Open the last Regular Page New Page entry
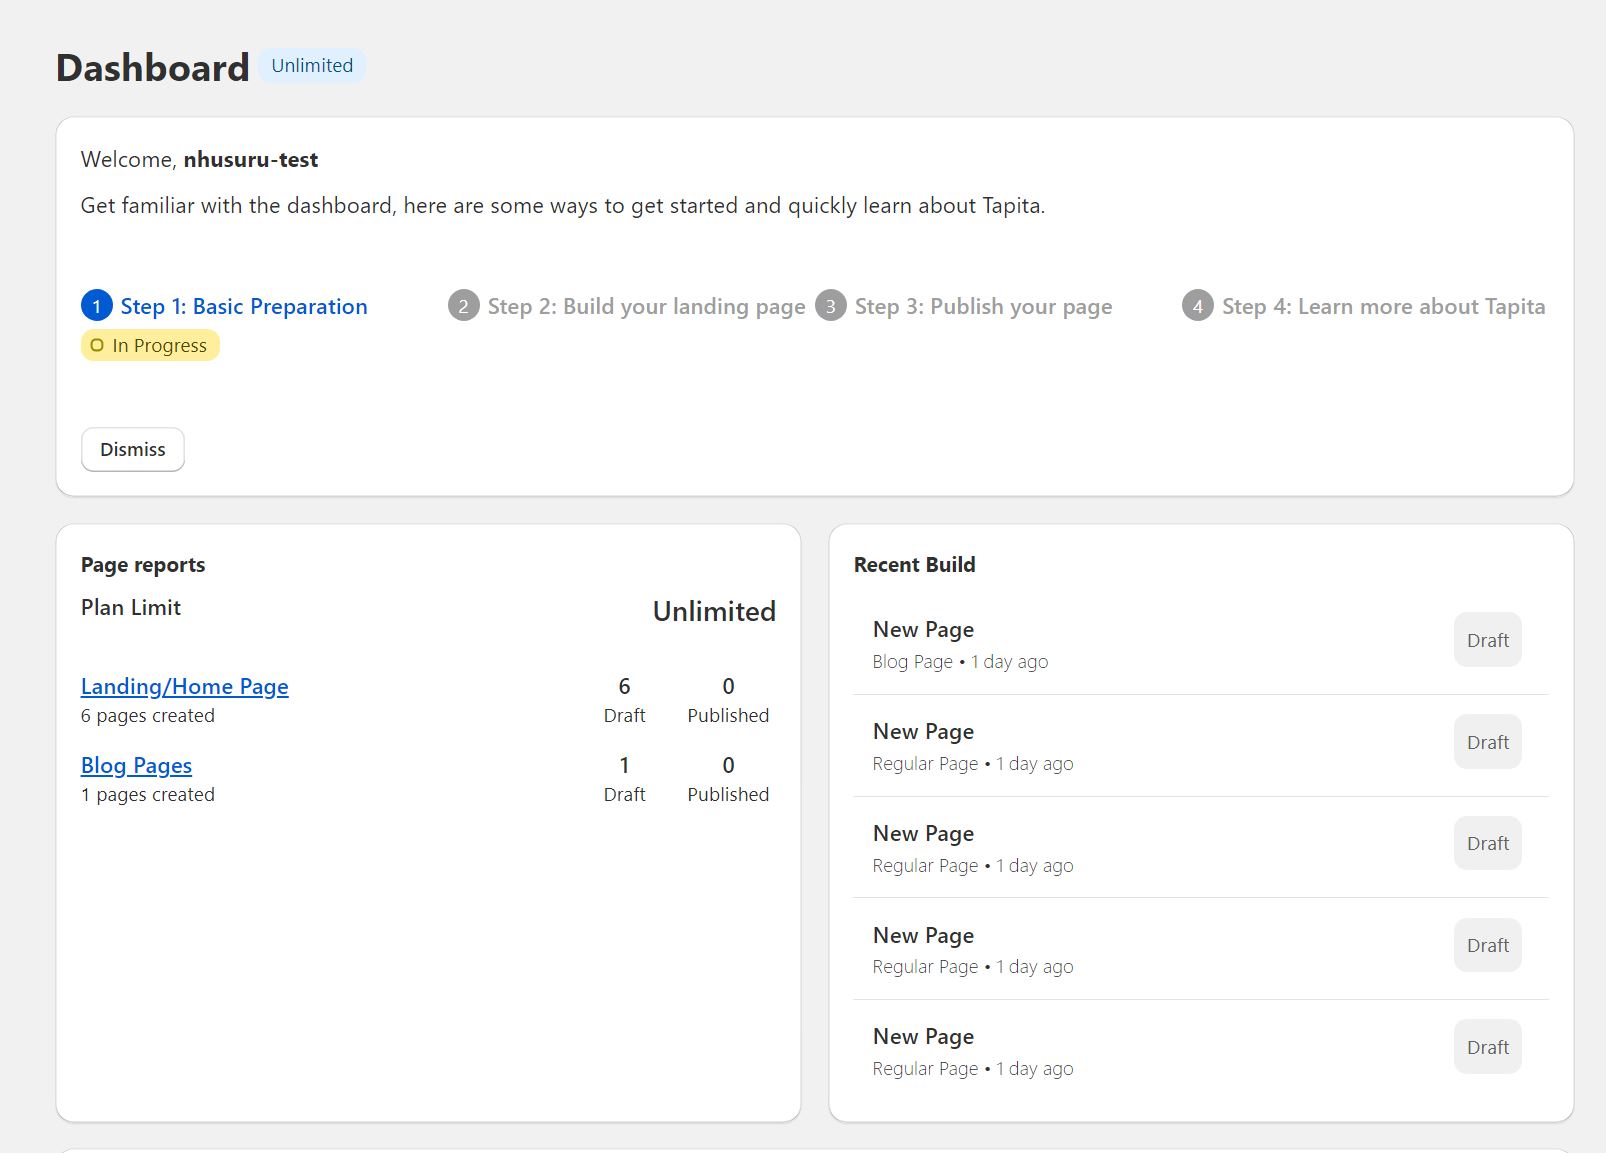The width and height of the screenshot is (1606, 1153). (923, 1037)
